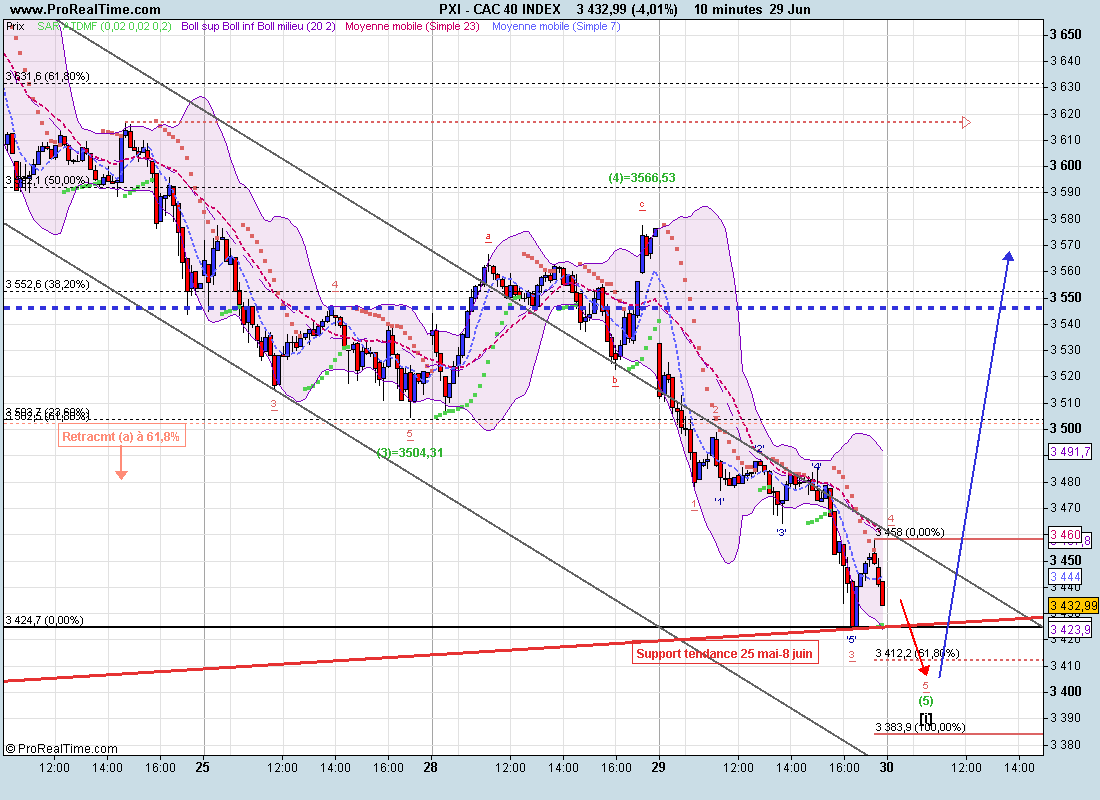Click the red wave label b

pos(615,380)
